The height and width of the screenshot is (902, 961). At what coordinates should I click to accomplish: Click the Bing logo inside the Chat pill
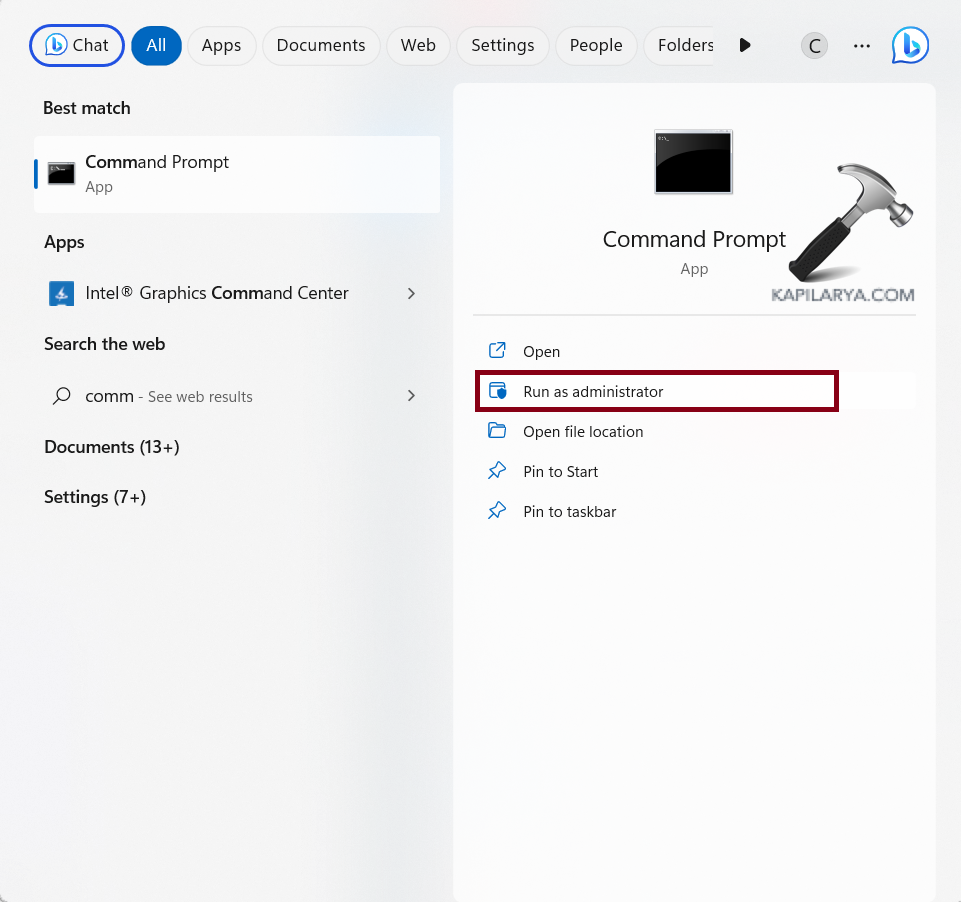[55, 45]
